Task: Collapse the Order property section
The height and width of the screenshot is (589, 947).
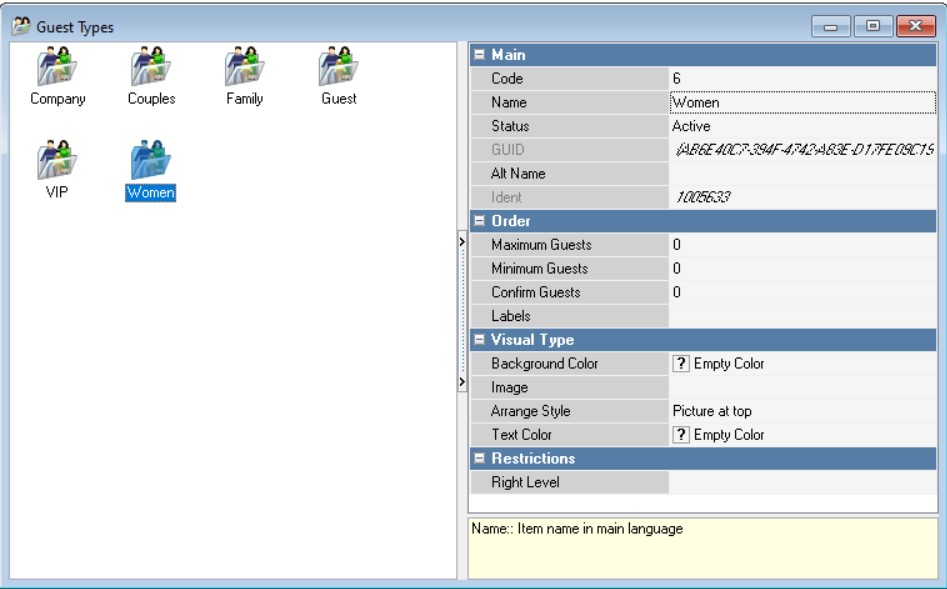Action: click(x=480, y=221)
